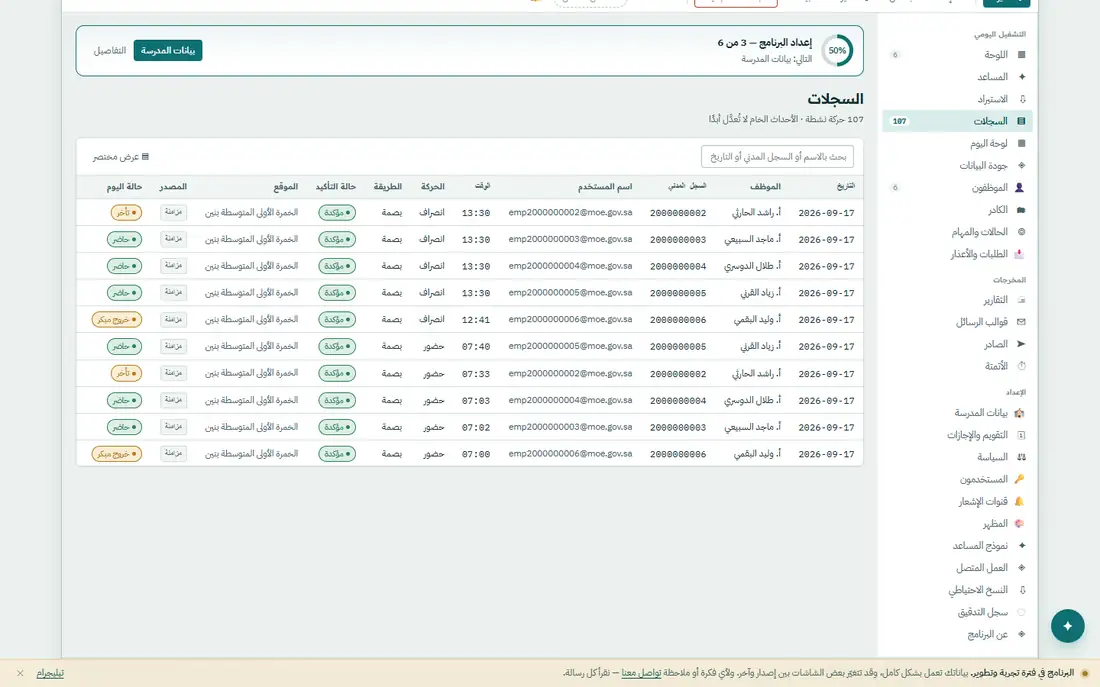Click the حالة اليوم column header
This screenshot has height=687, width=1100.
124,187
